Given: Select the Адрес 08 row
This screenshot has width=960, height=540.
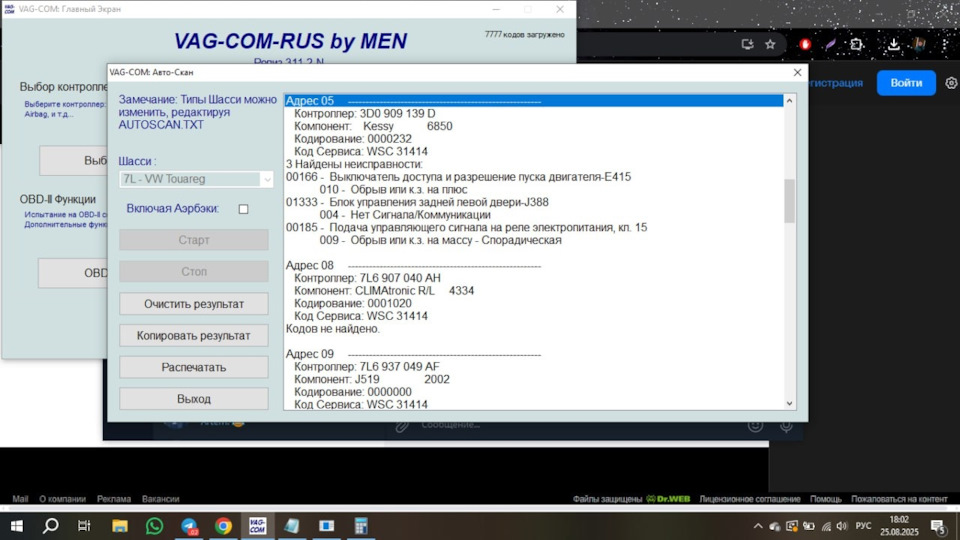Looking at the screenshot, I should [x=413, y=265].
